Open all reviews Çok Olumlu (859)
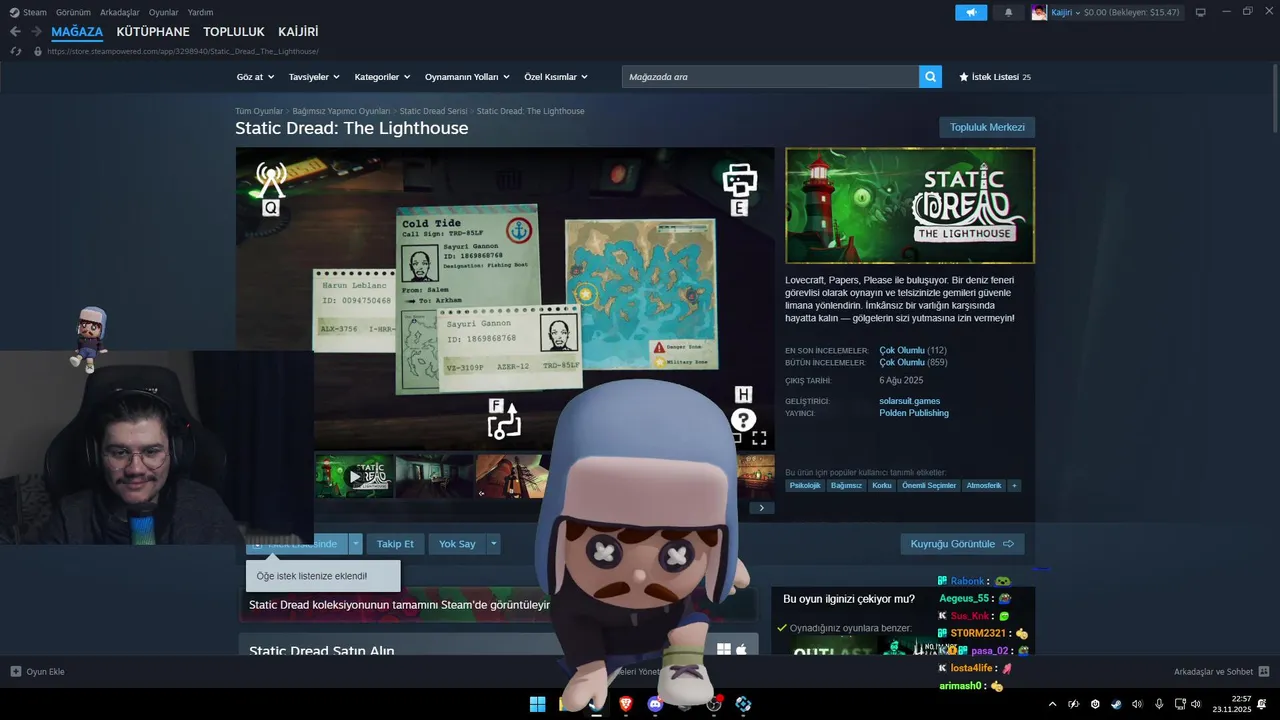Image resolution: width=1280 pixels, height=720 pixels. coord(912,362)
